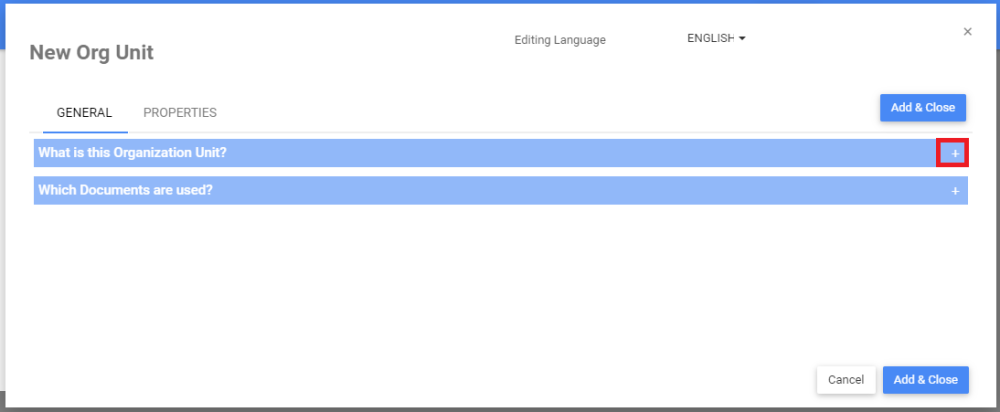Click the bottom Add & Close button
This screenshot has height=412, width=1000.
[x=925, y=380]
